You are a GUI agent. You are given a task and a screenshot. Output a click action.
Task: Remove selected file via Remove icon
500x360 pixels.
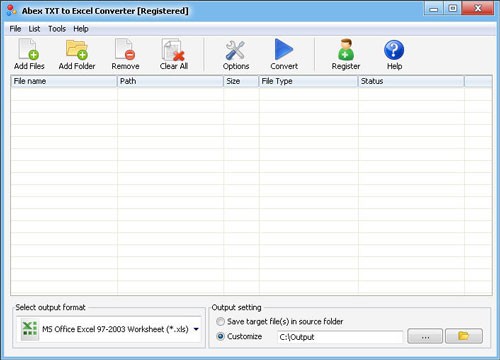point(125,54)
